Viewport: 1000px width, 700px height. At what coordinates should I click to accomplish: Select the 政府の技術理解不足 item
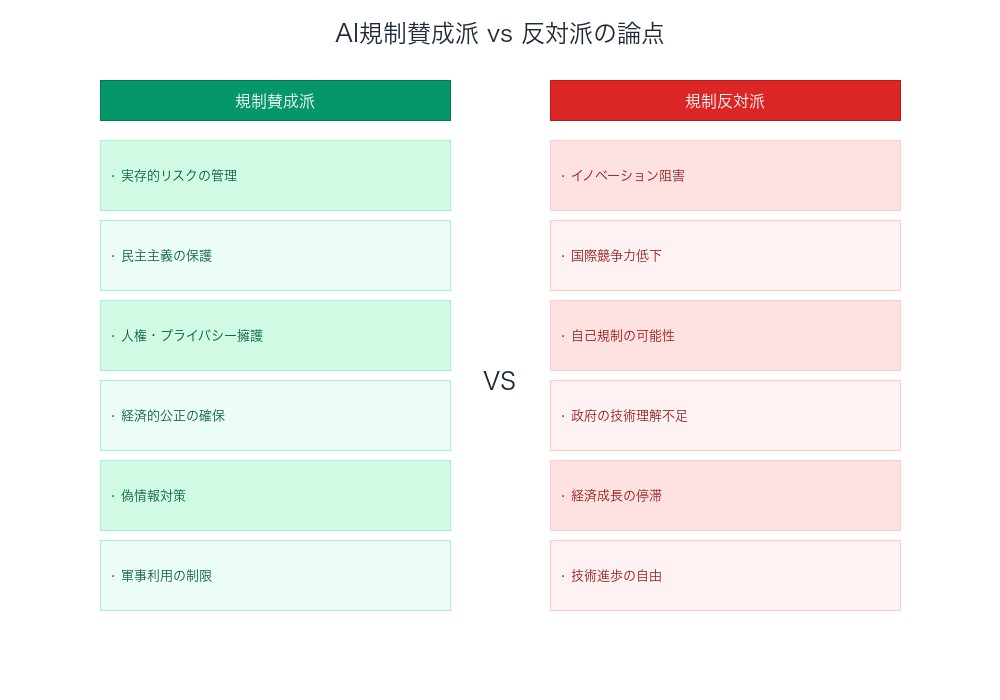[x=725, y=416]
